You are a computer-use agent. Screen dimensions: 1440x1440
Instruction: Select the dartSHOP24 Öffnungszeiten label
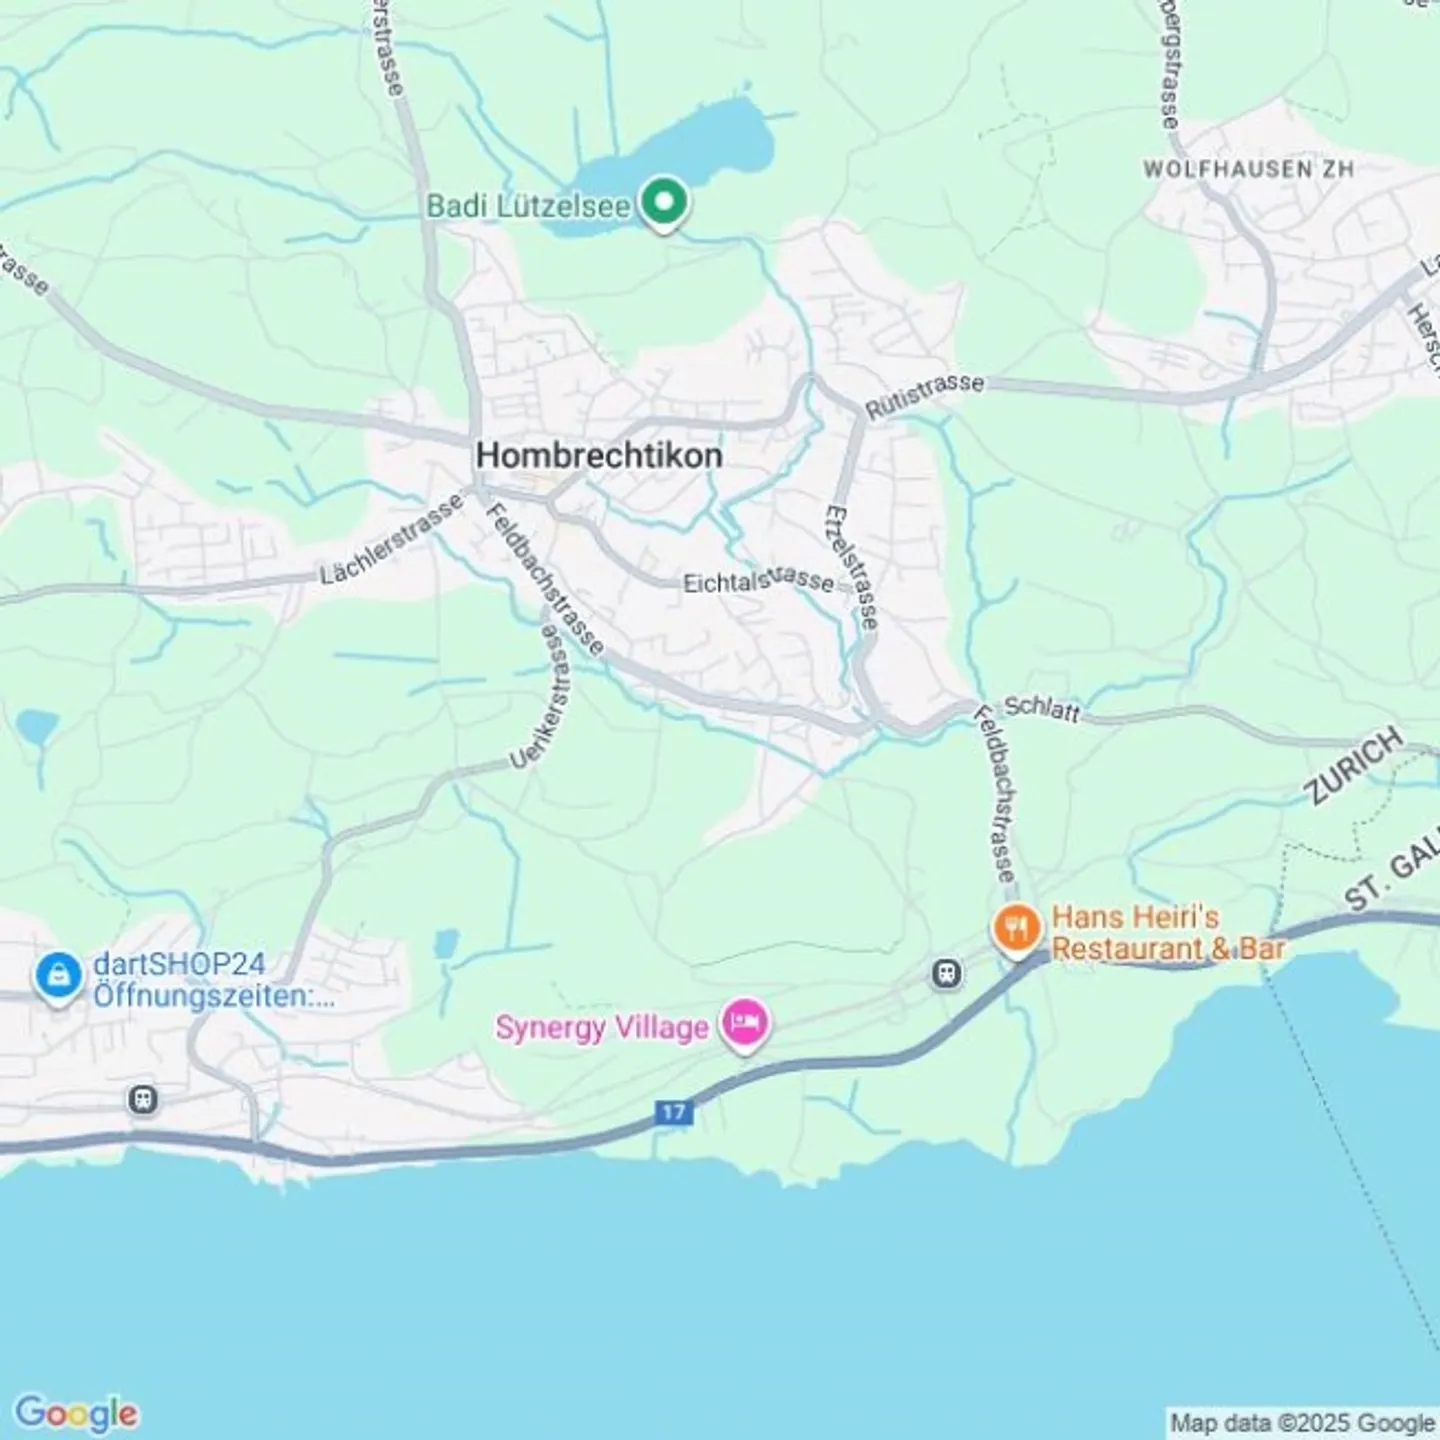click(214, 980)
